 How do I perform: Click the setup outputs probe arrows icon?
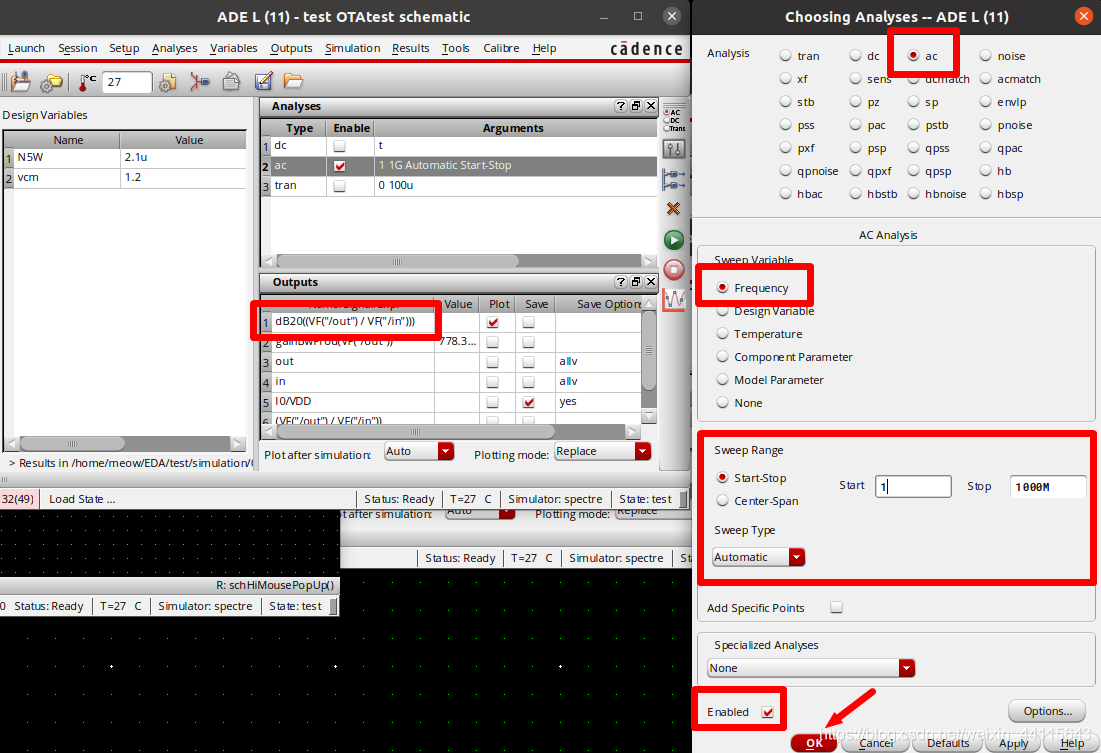tap(673, 179)
